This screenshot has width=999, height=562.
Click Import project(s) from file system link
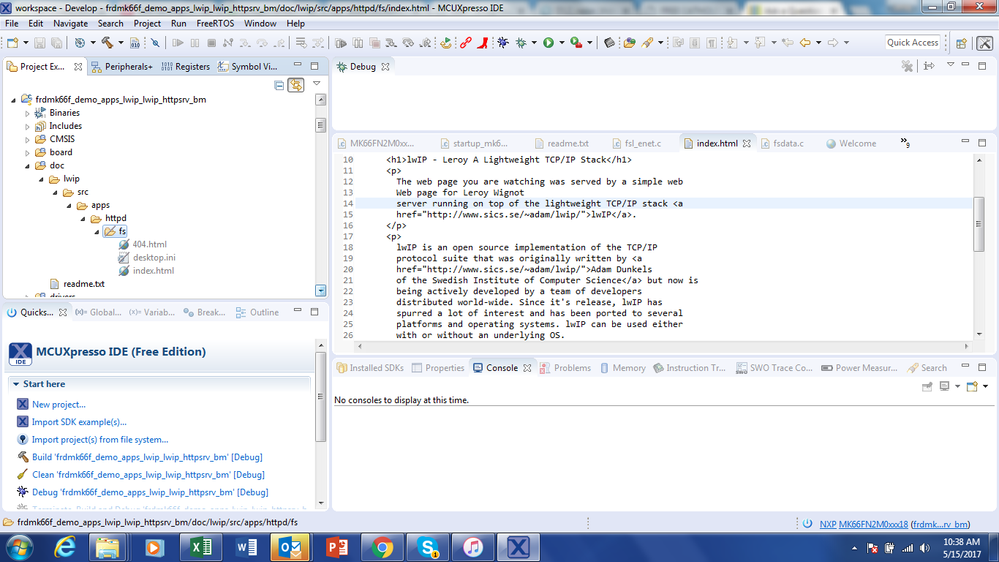(x=100, y=440)
